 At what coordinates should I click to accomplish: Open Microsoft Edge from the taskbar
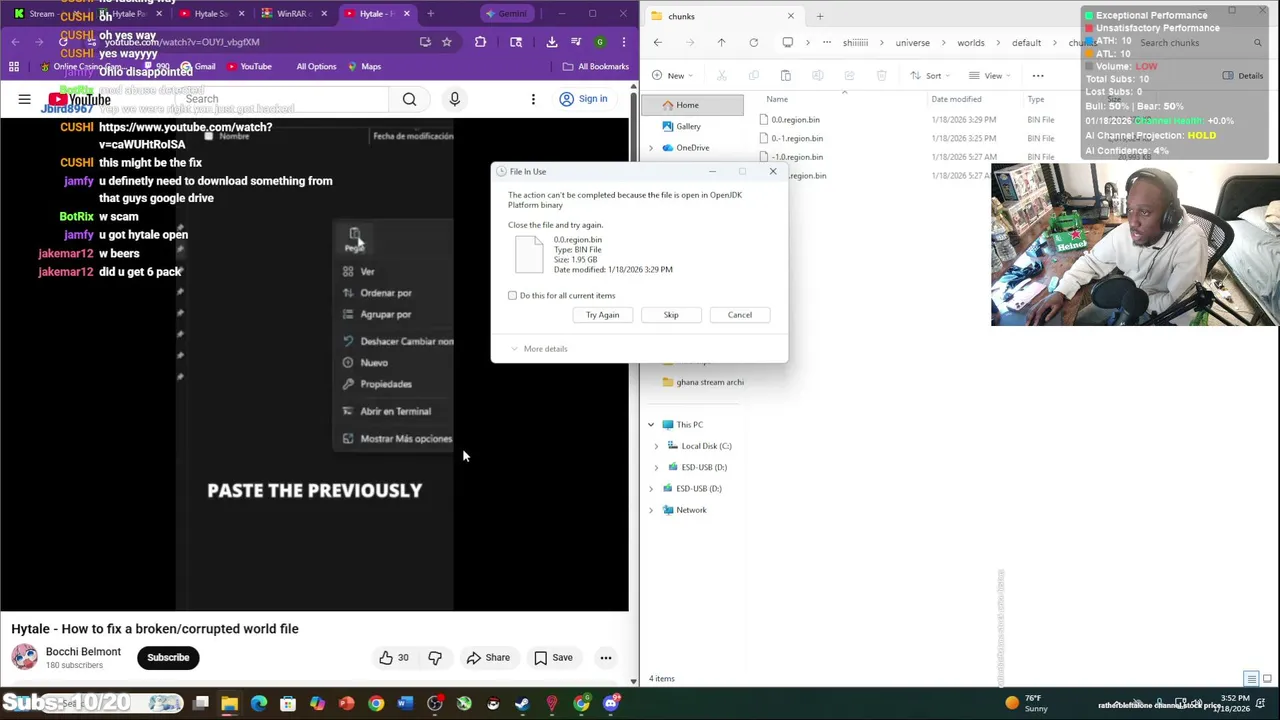[259, 704]
